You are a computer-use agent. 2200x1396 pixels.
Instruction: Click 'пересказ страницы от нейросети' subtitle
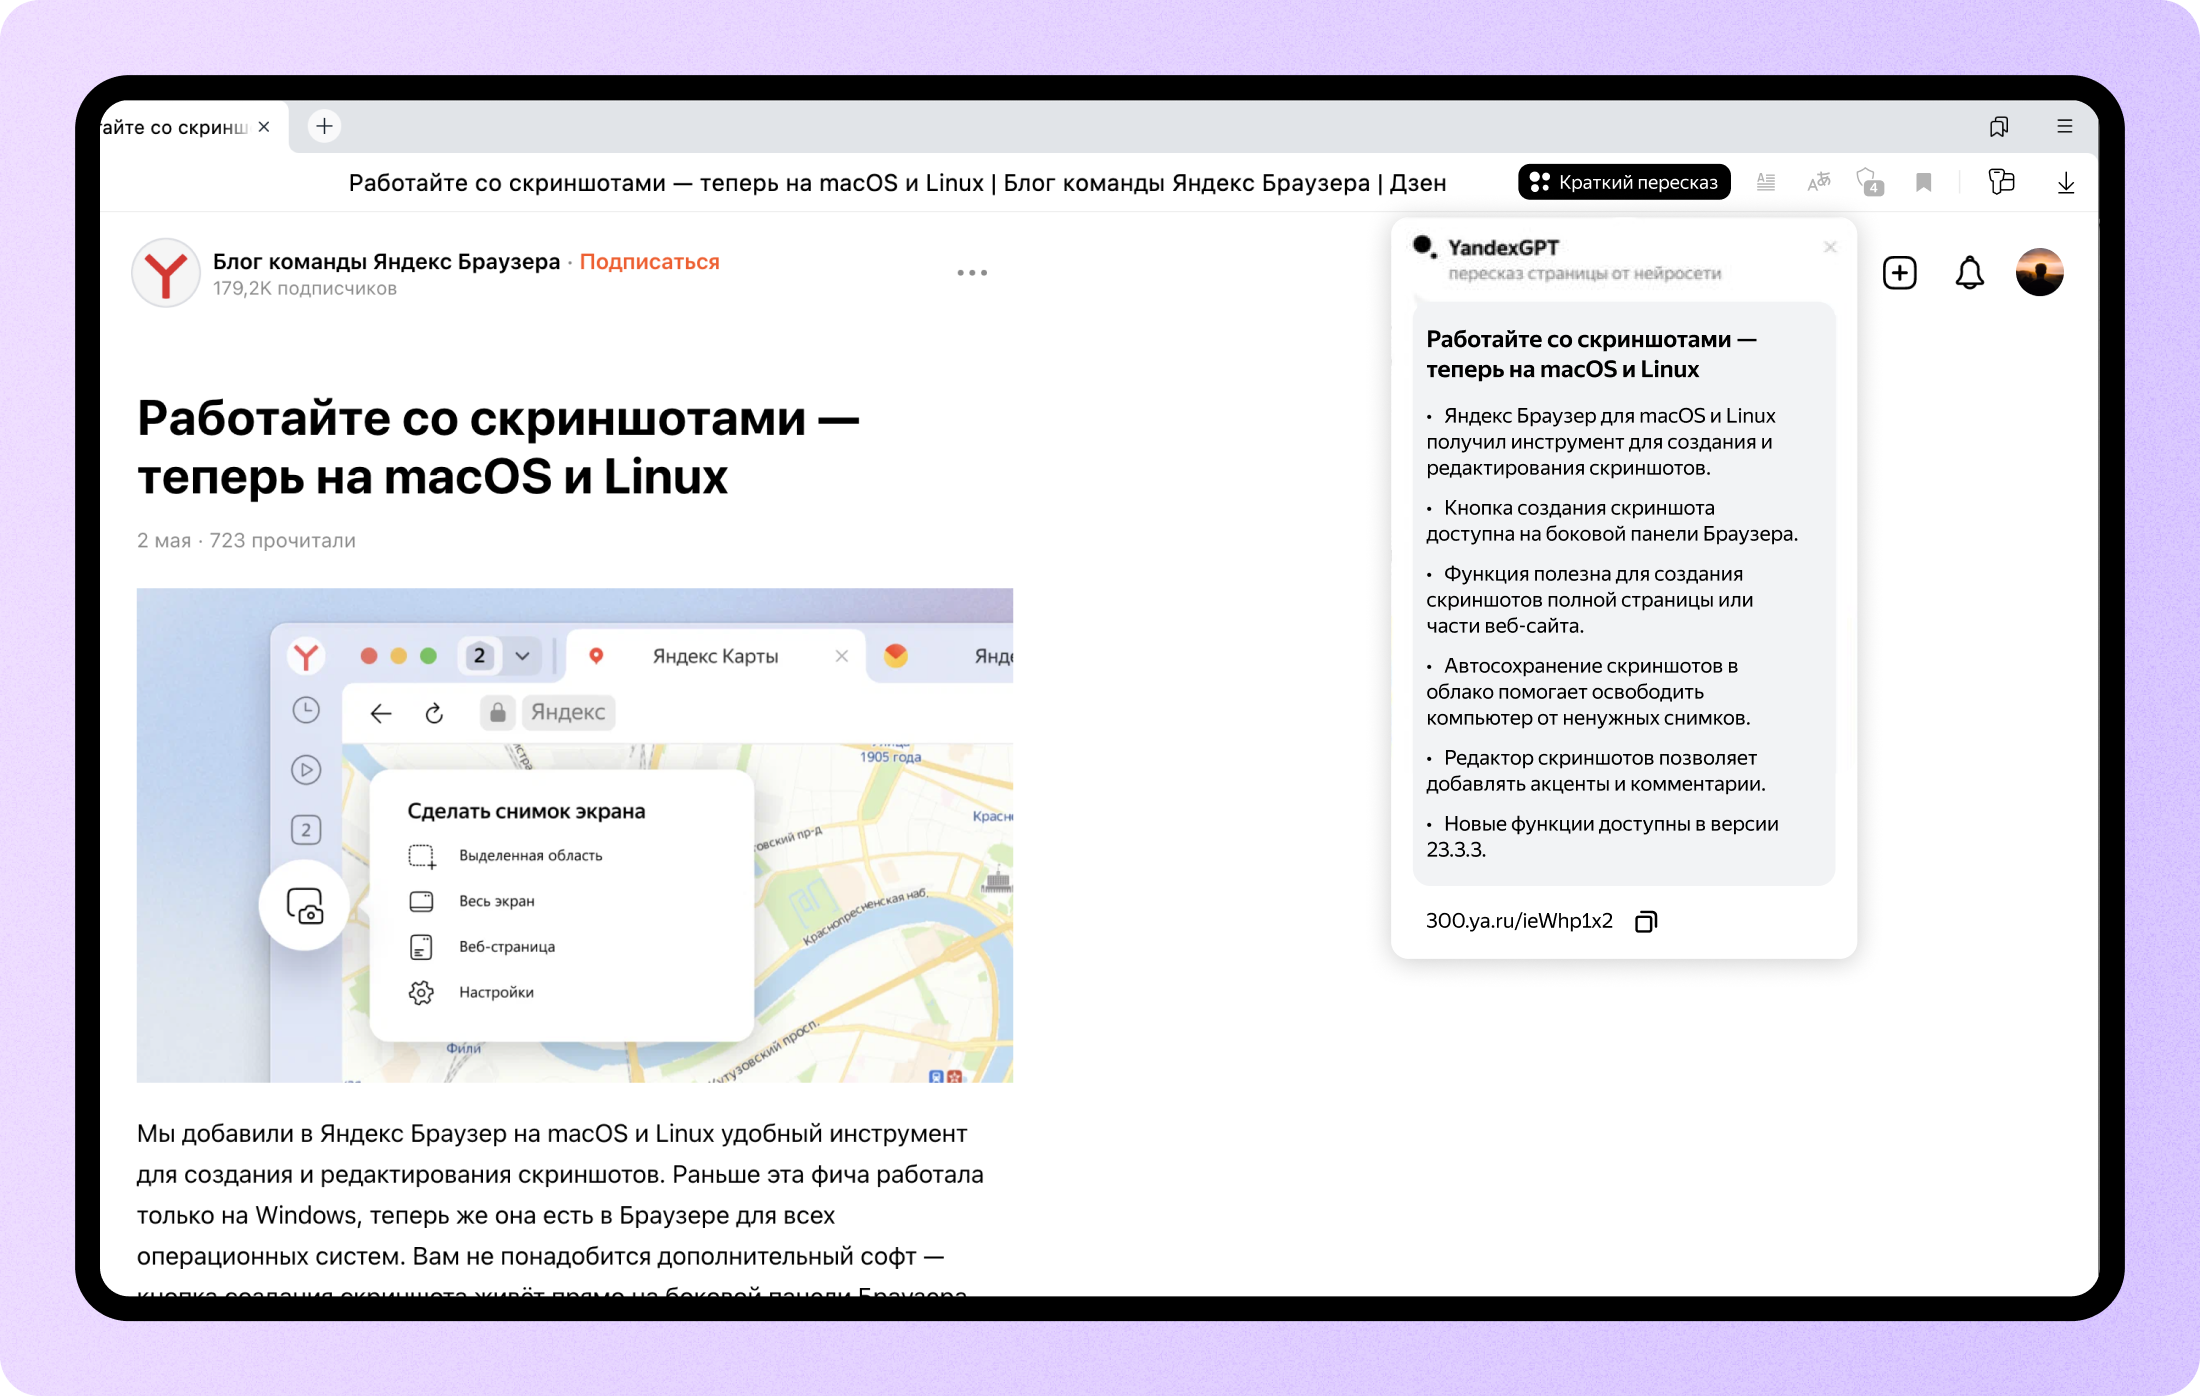[x=1584, y=273]
